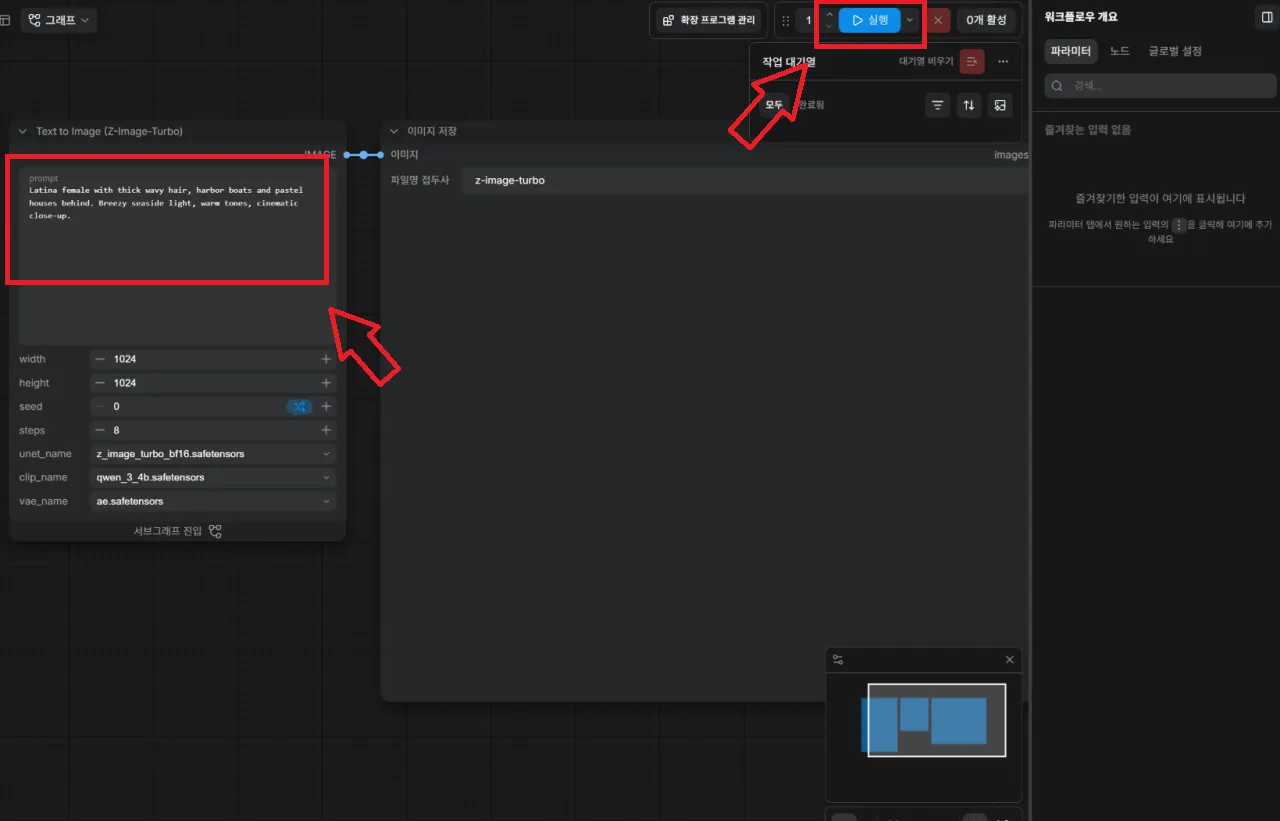
Task: Open the vae_name model dropdown
Action: click(x=214, y=501)
